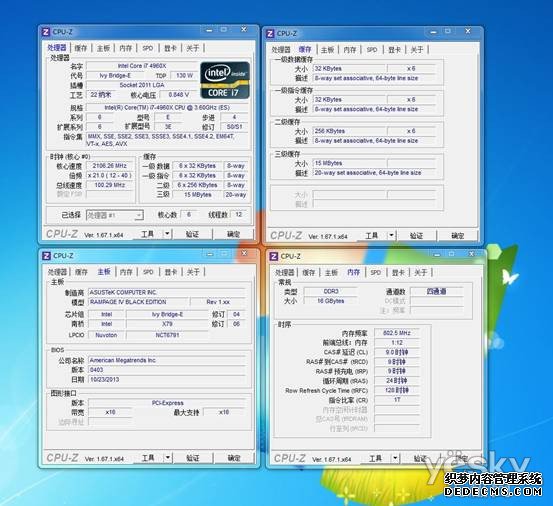The image size is (553, 506).
Task: Click the memory size value '16 GBytes'
Action: point(331,301)
